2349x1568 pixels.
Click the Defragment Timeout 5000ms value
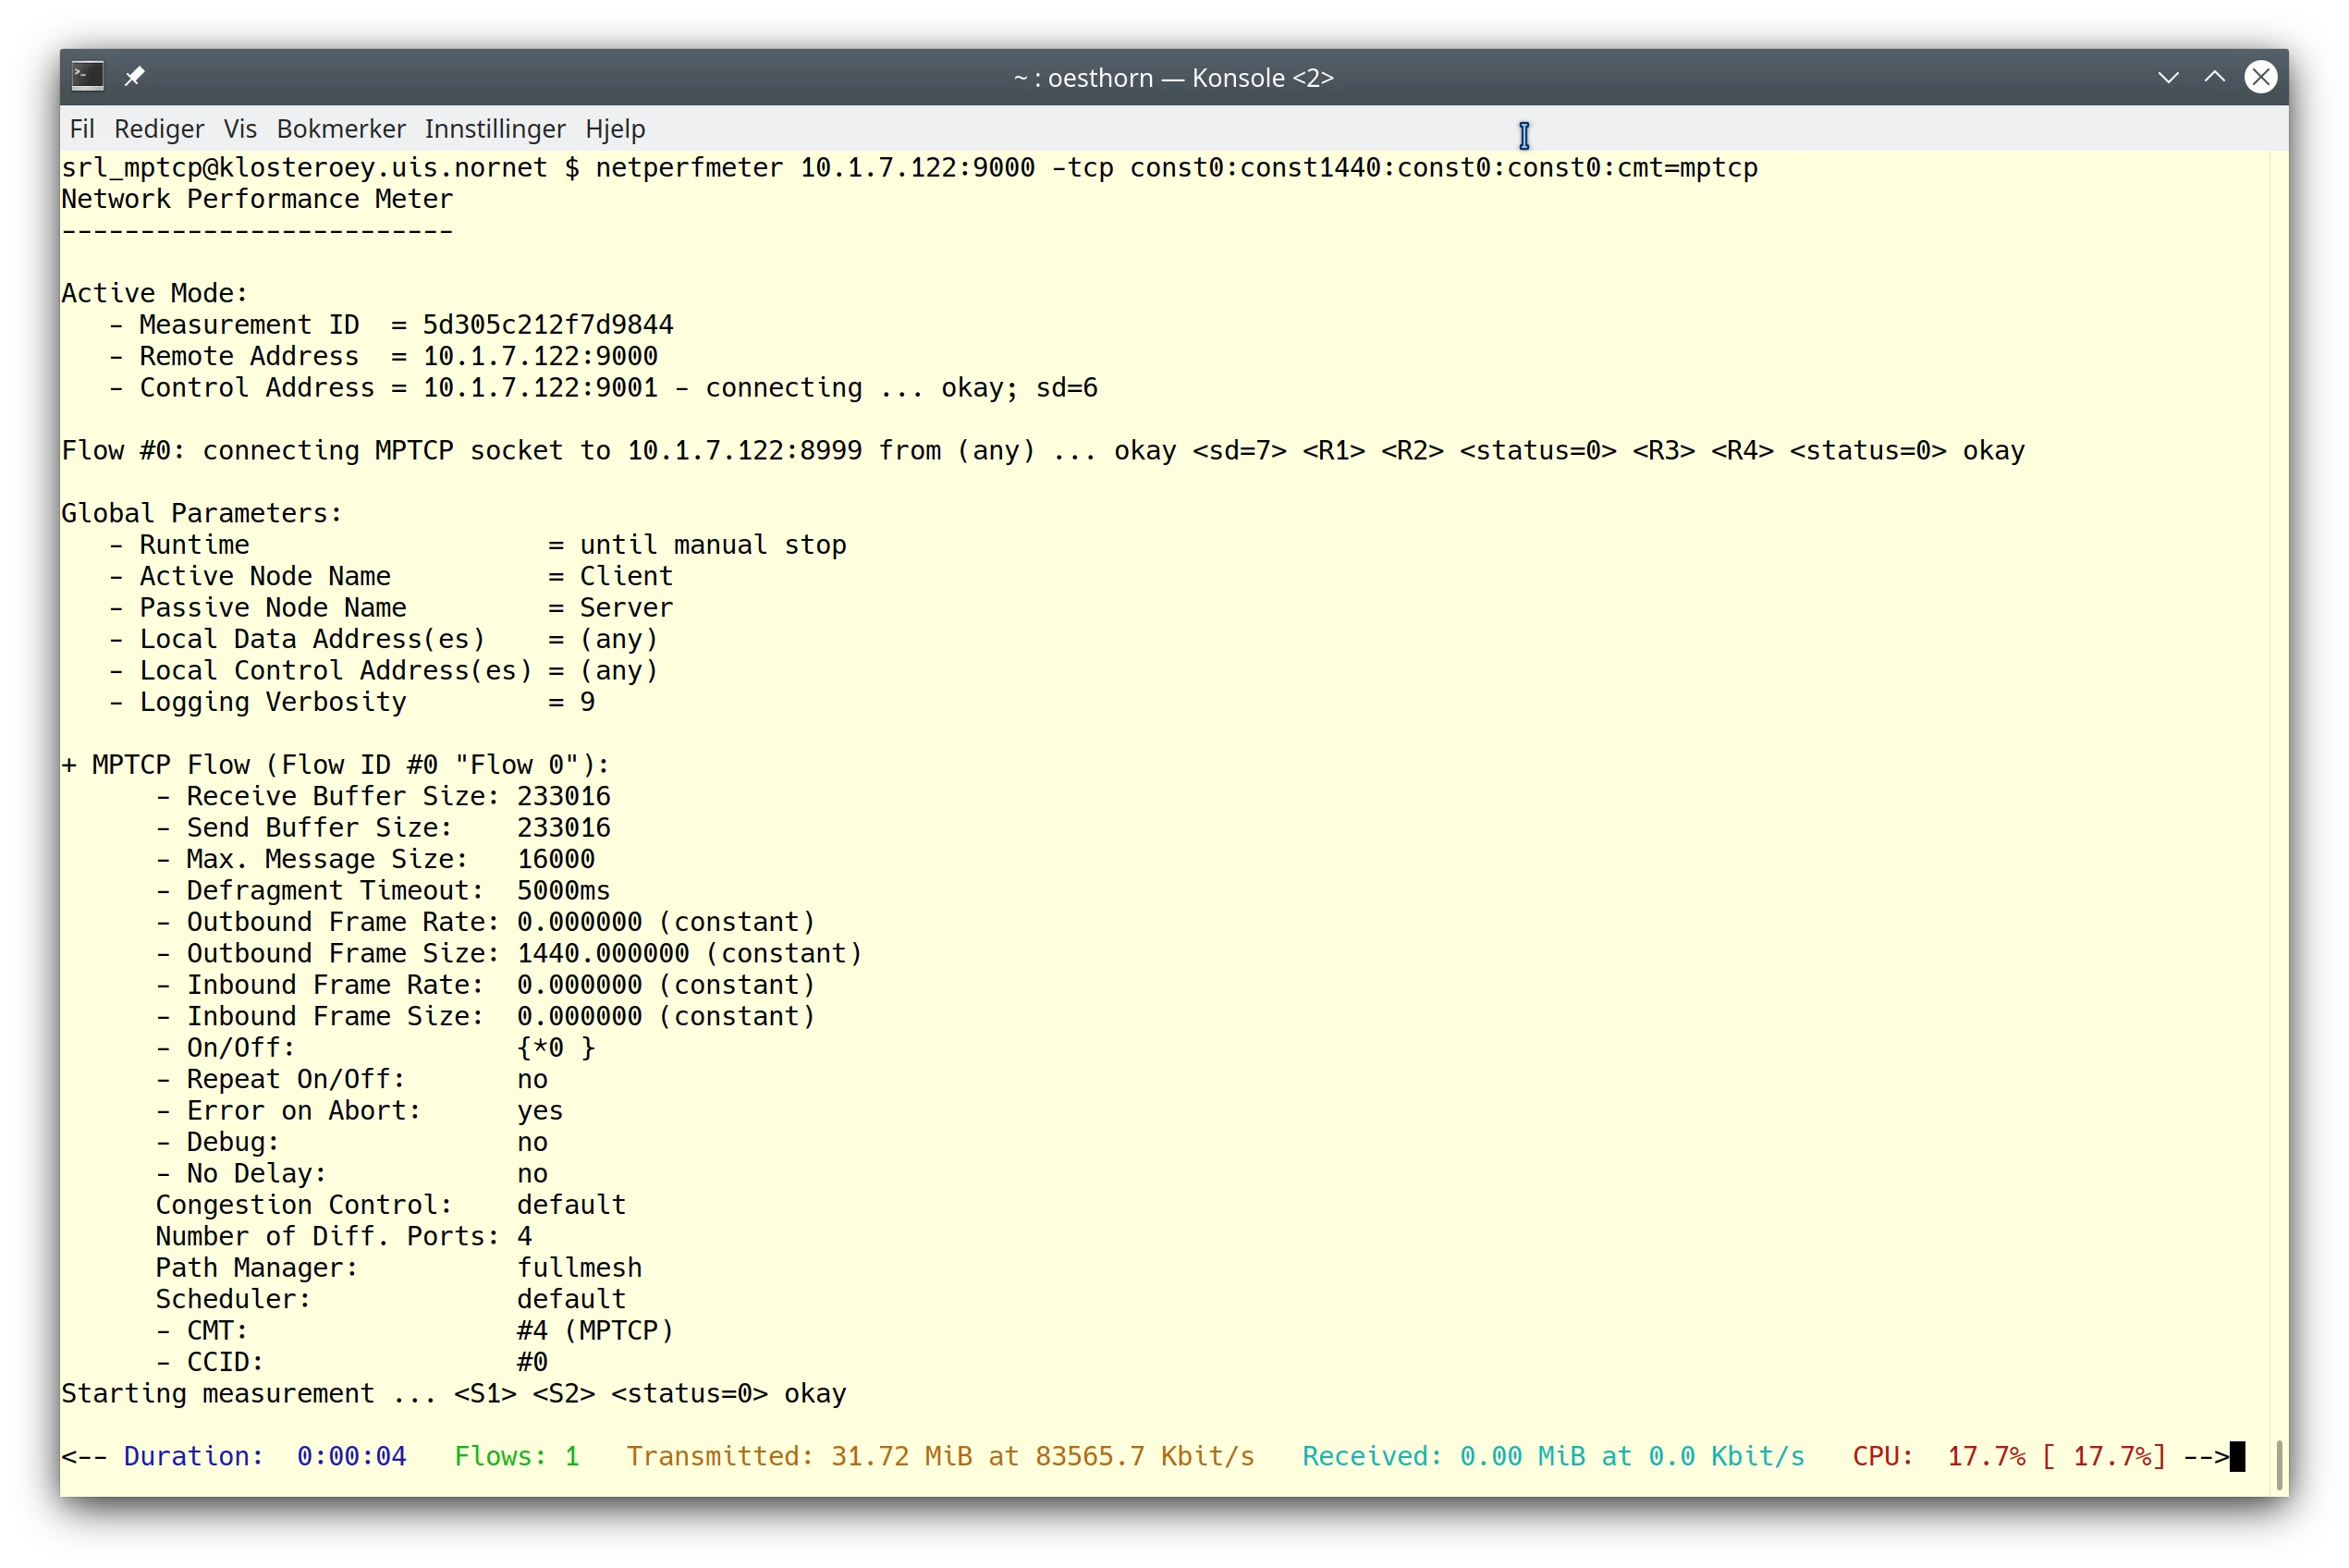[563, 890]
